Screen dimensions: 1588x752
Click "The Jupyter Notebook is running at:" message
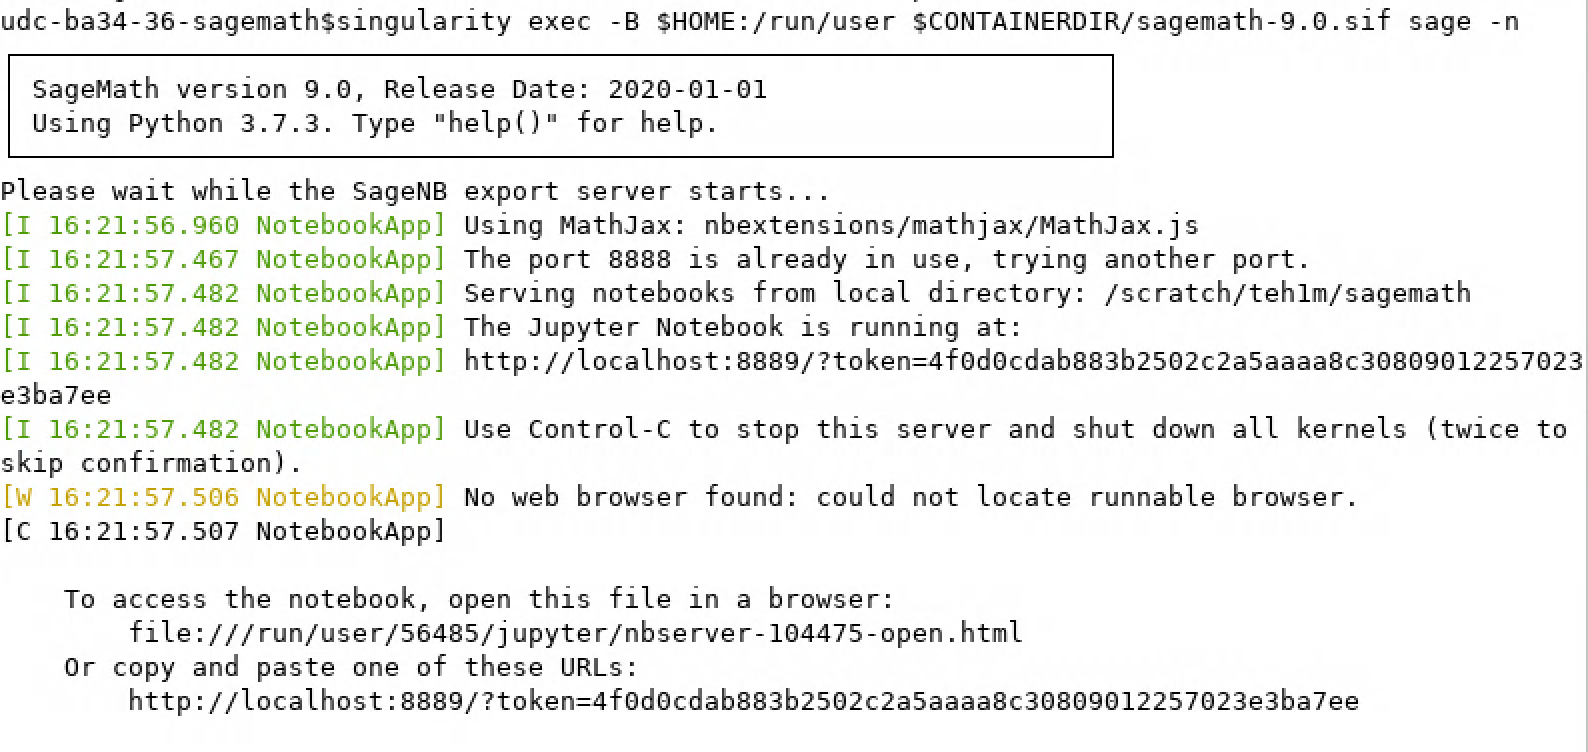click(743, 327)
